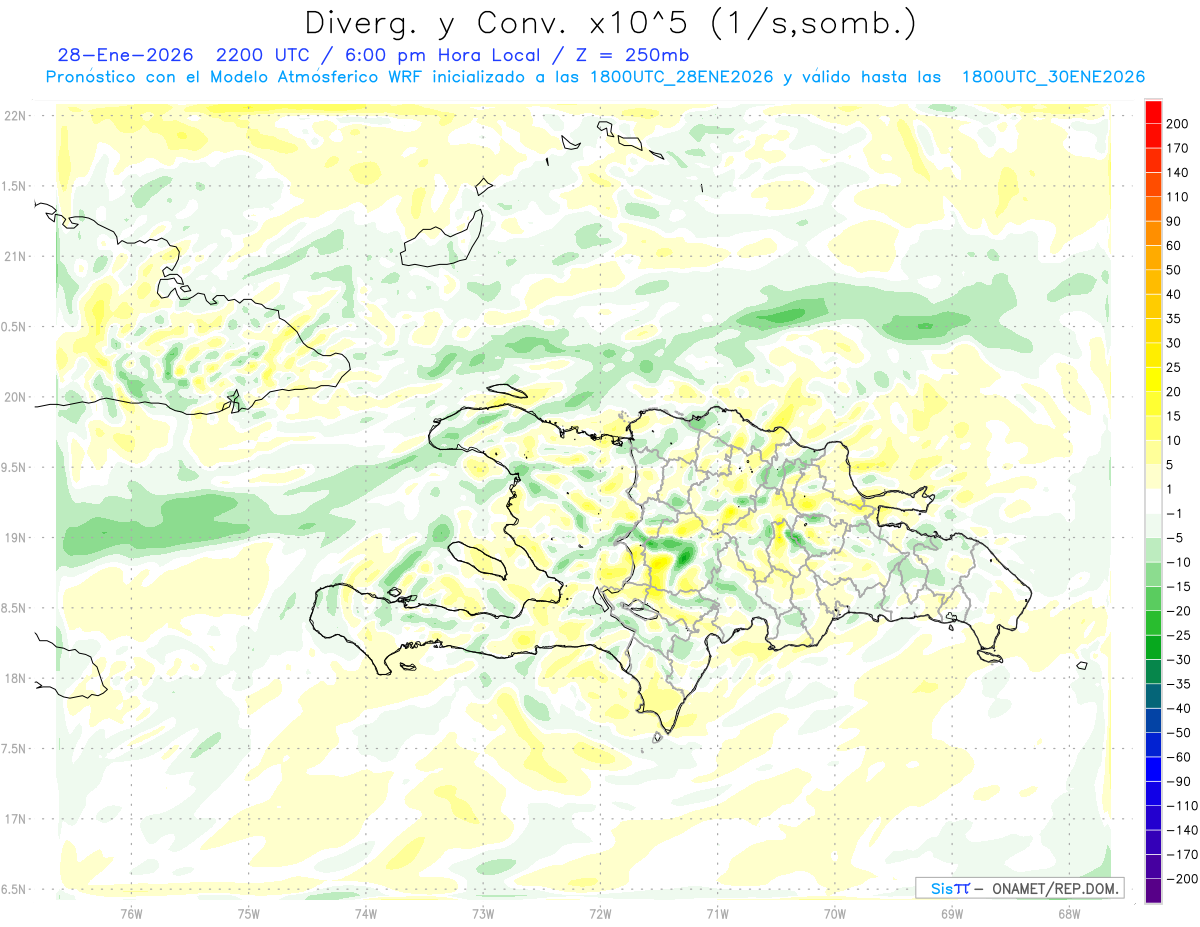Click the "74W" longitude label

coord(366,913)
